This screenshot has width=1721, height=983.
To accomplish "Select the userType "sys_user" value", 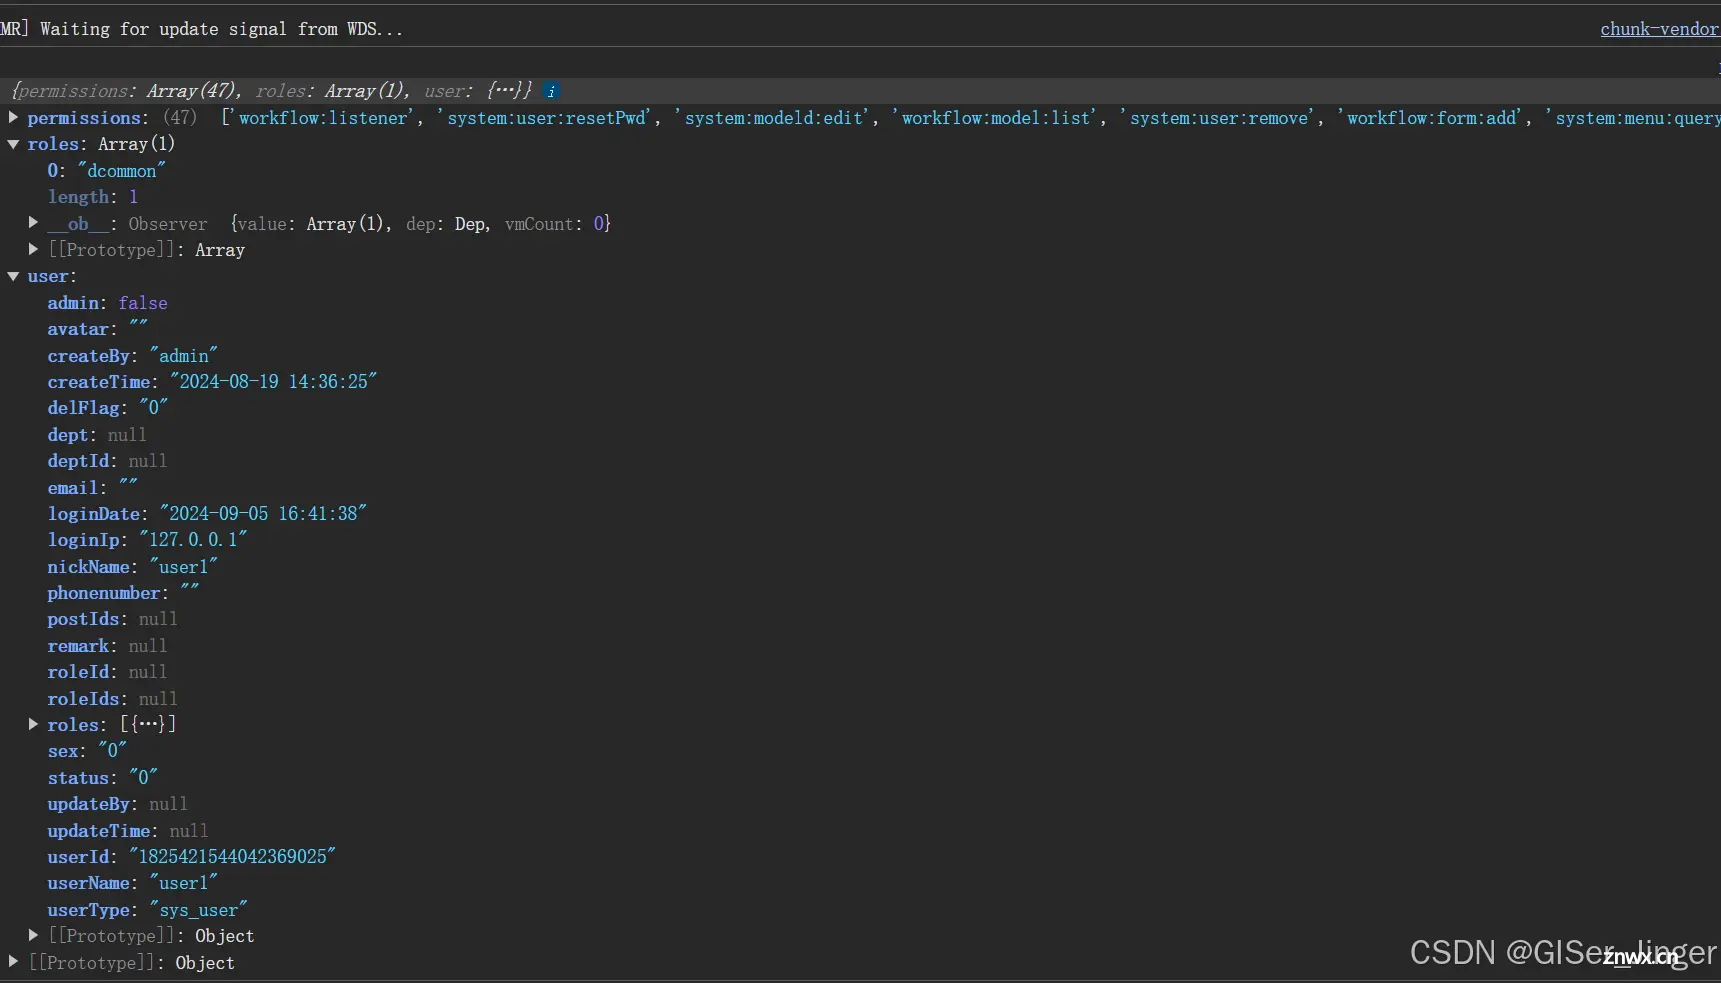I will [x=198, y=910].
